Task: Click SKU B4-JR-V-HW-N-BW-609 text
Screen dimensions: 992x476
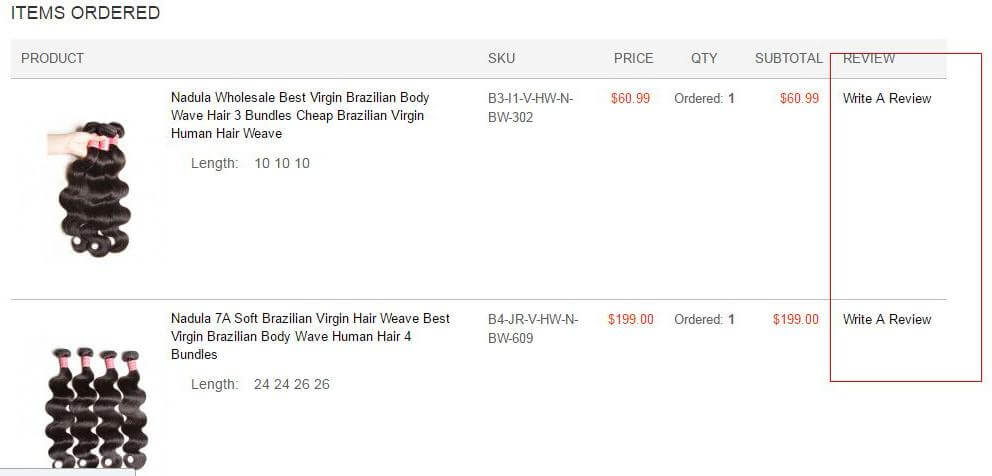Action: click(533, 329)
